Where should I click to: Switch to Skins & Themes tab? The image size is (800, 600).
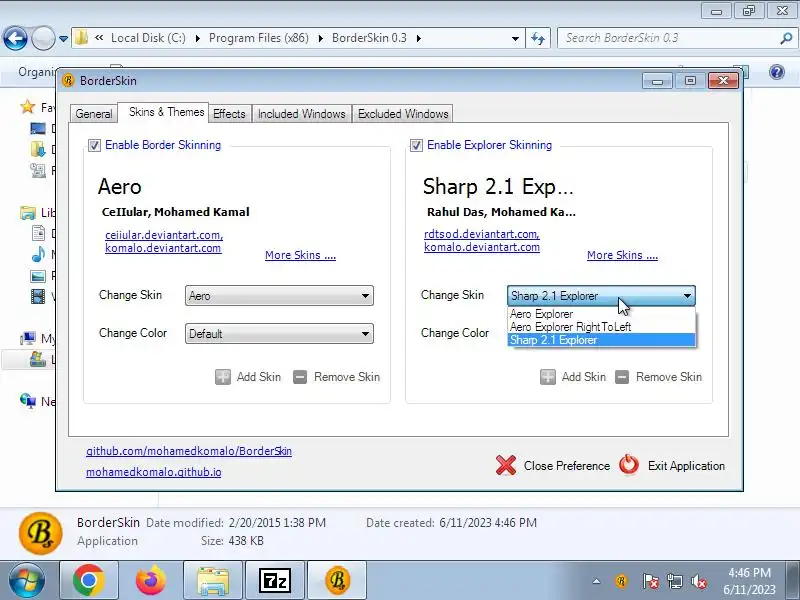click(x=163, y=112)
